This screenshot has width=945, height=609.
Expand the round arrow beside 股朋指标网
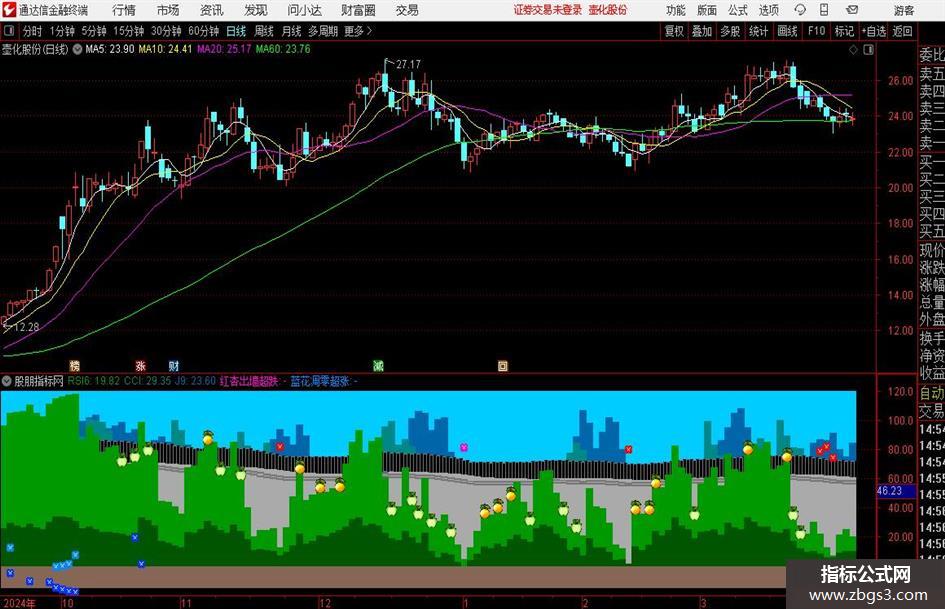click(7, 381)
